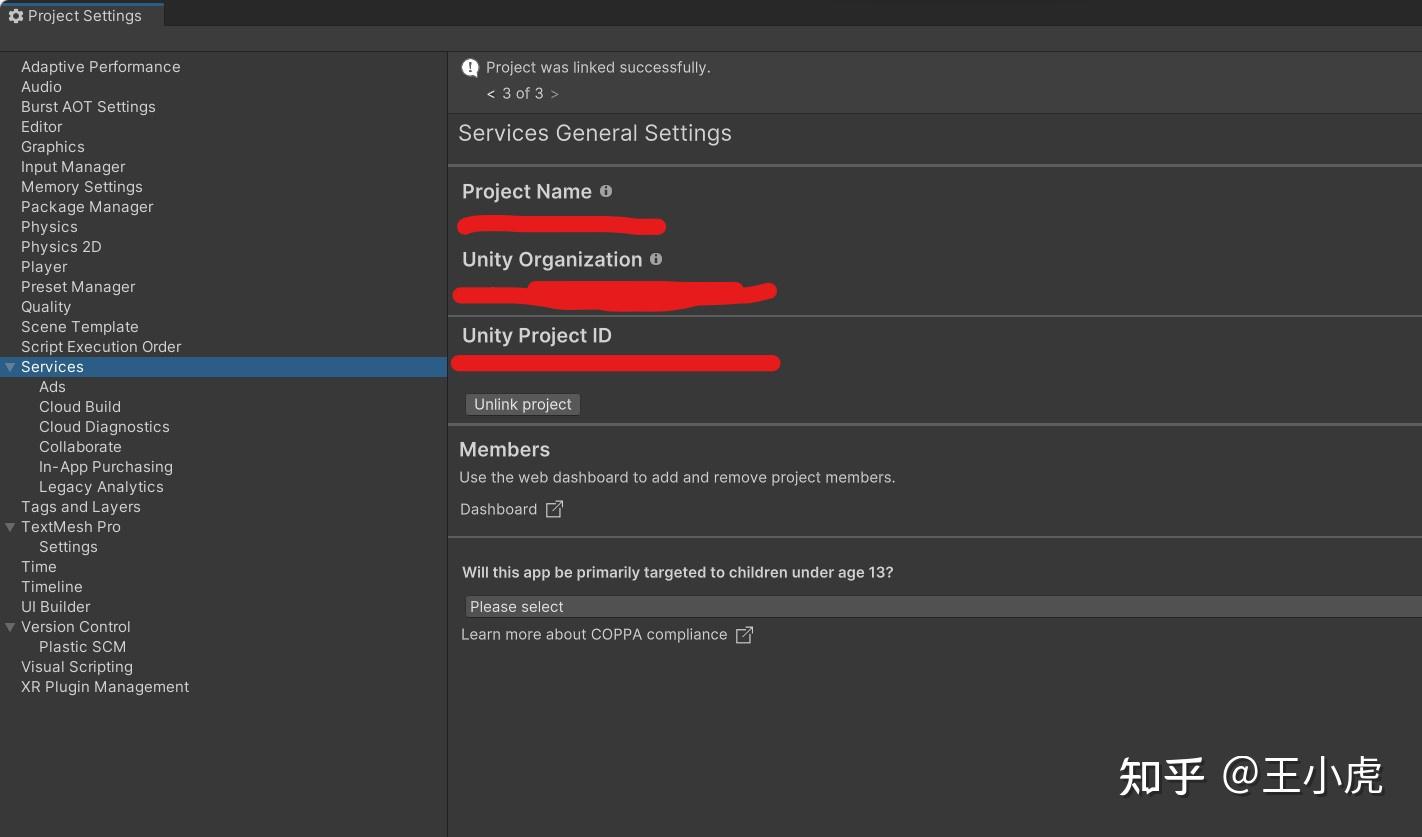
Task: Select the Project Settings tab
Action: coord(81,16)
